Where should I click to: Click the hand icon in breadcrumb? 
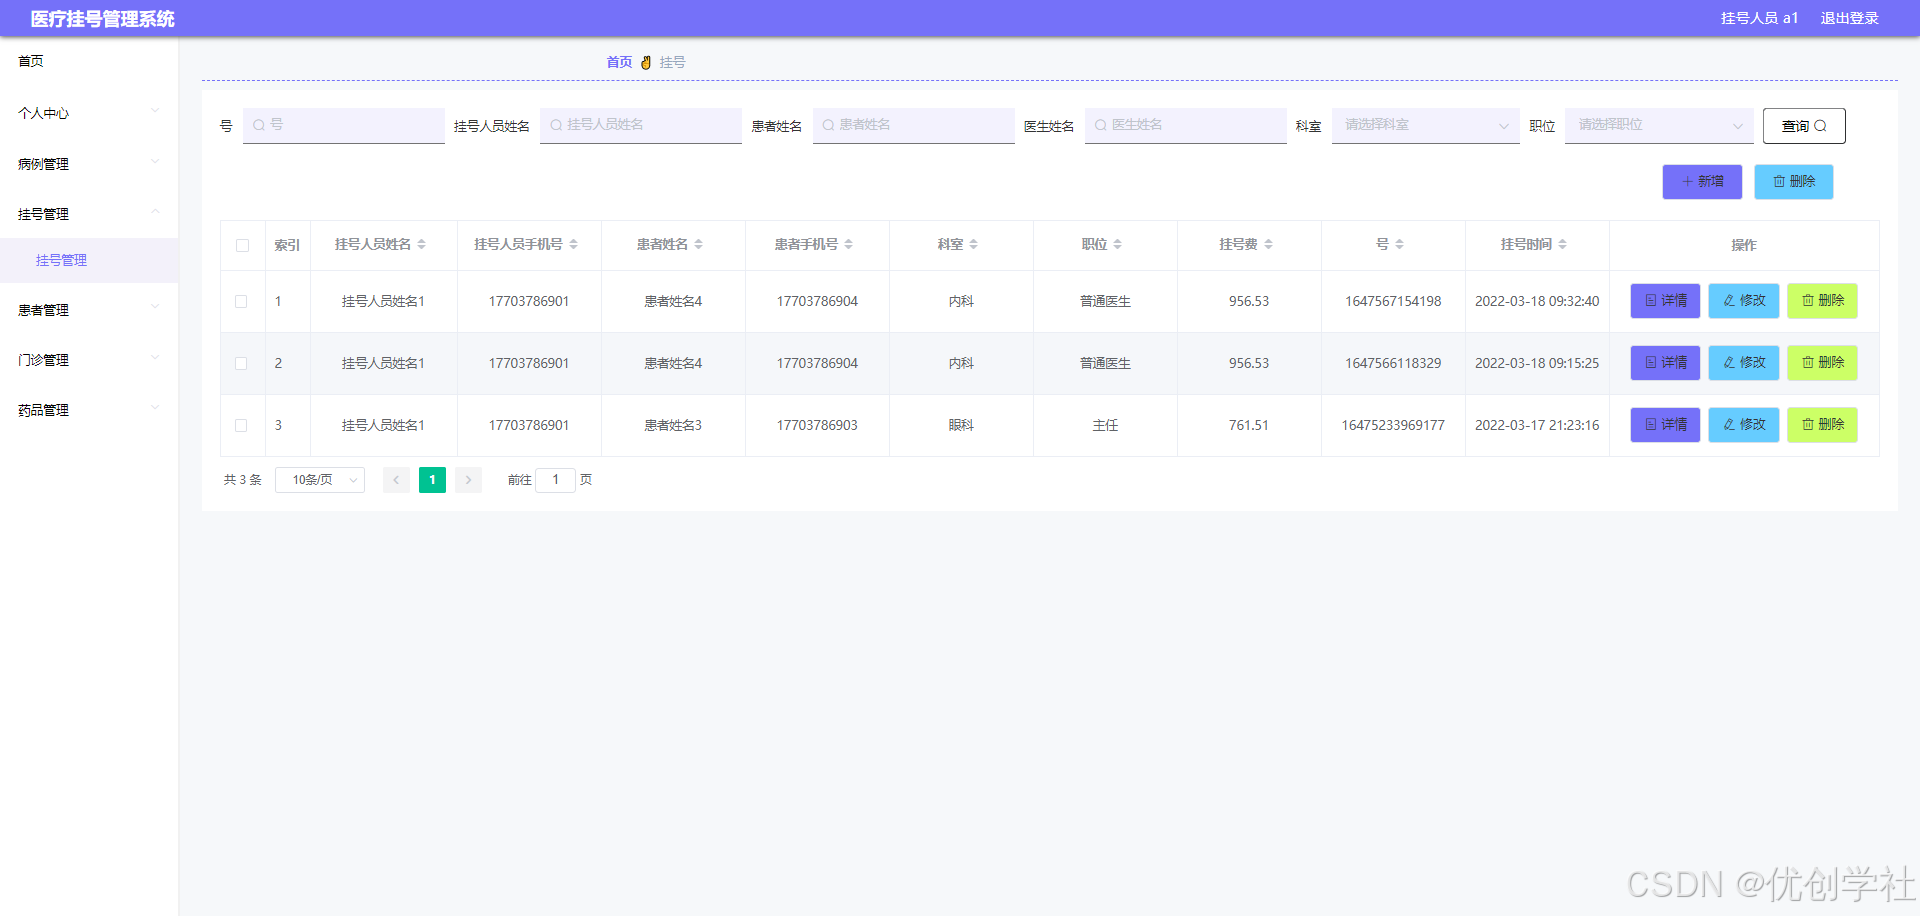tap(646, 62)
